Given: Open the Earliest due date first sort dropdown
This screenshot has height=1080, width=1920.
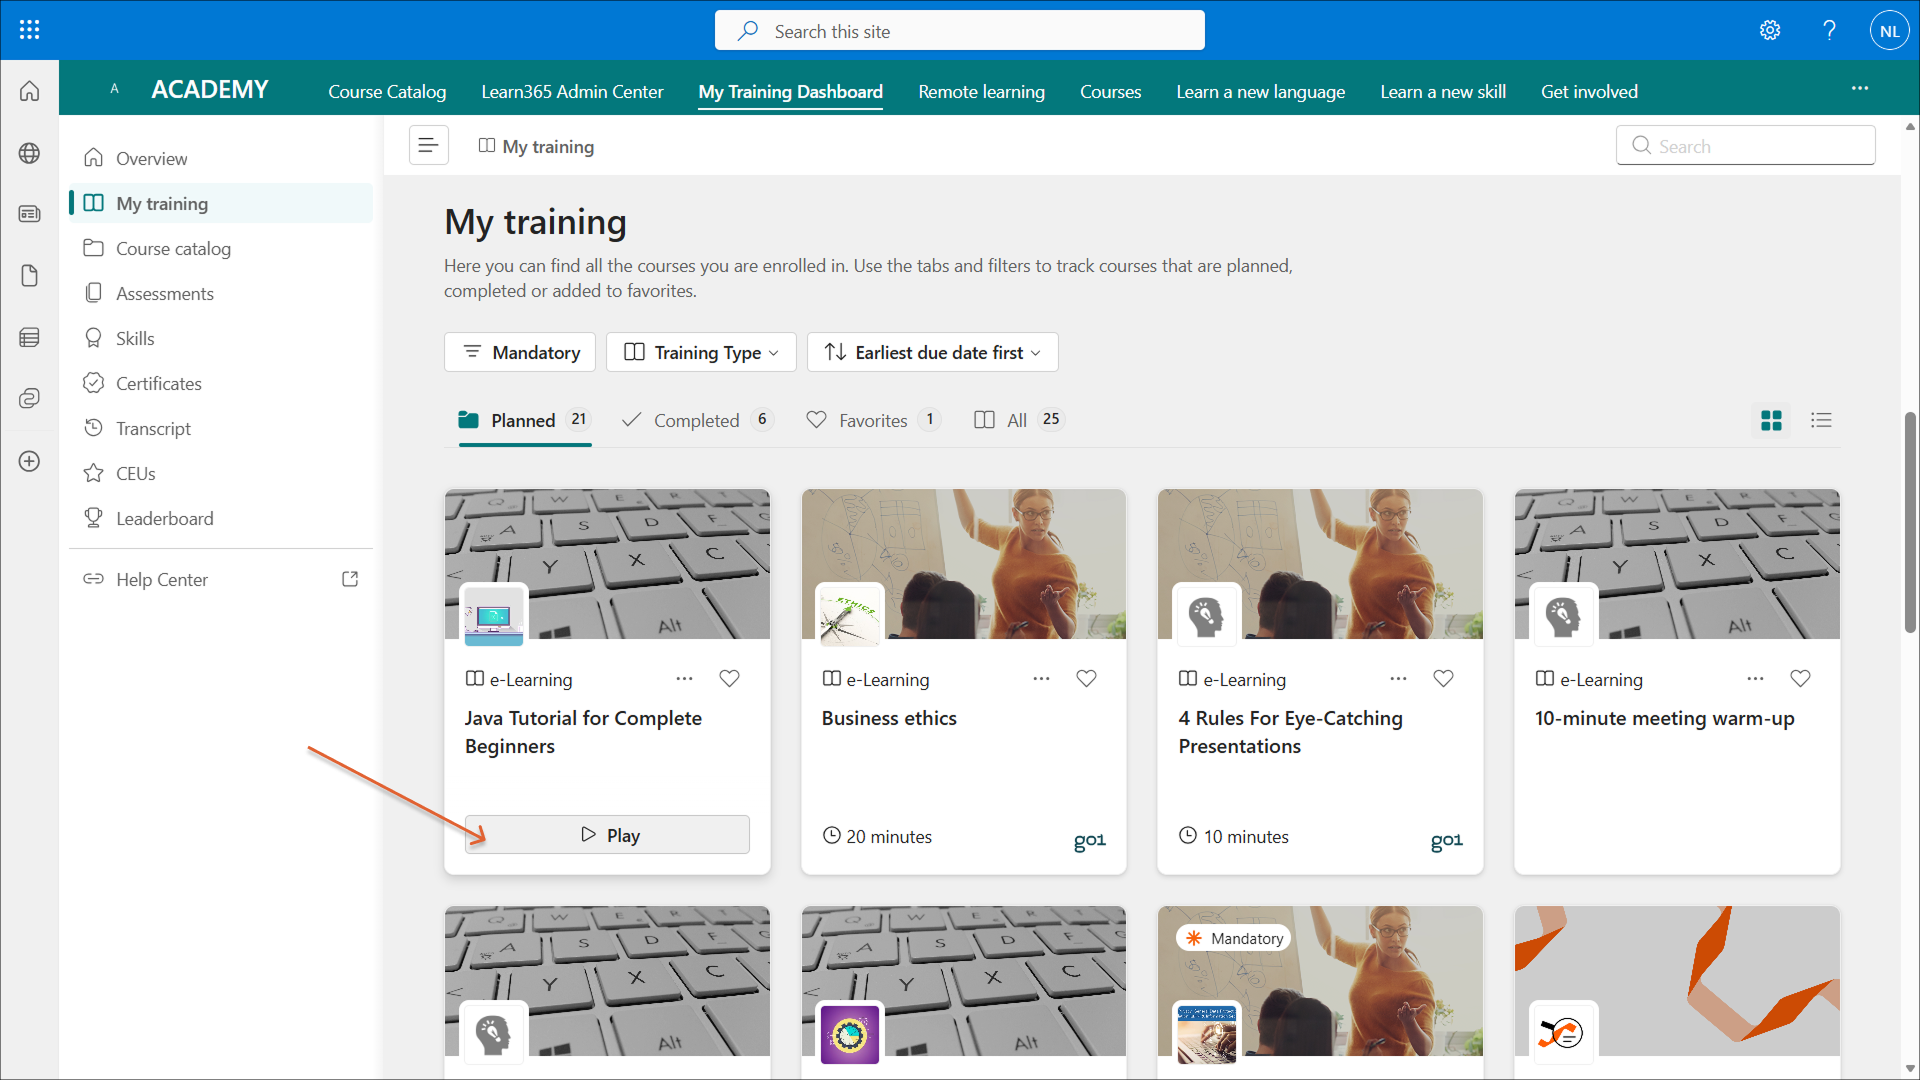Looking at the screenshot, I should (932, 352).
